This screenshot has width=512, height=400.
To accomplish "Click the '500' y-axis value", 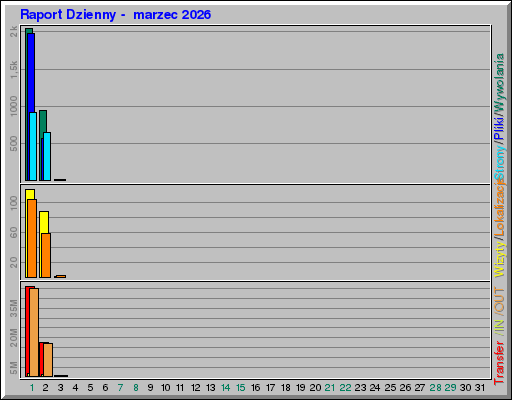I will 14,144.
